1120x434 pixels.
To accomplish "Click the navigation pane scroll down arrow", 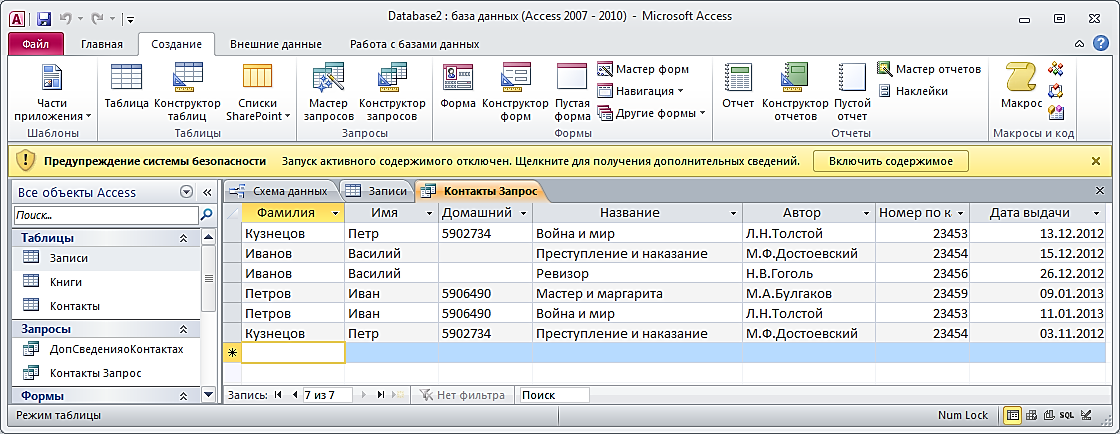I will [x=208, y=394].
